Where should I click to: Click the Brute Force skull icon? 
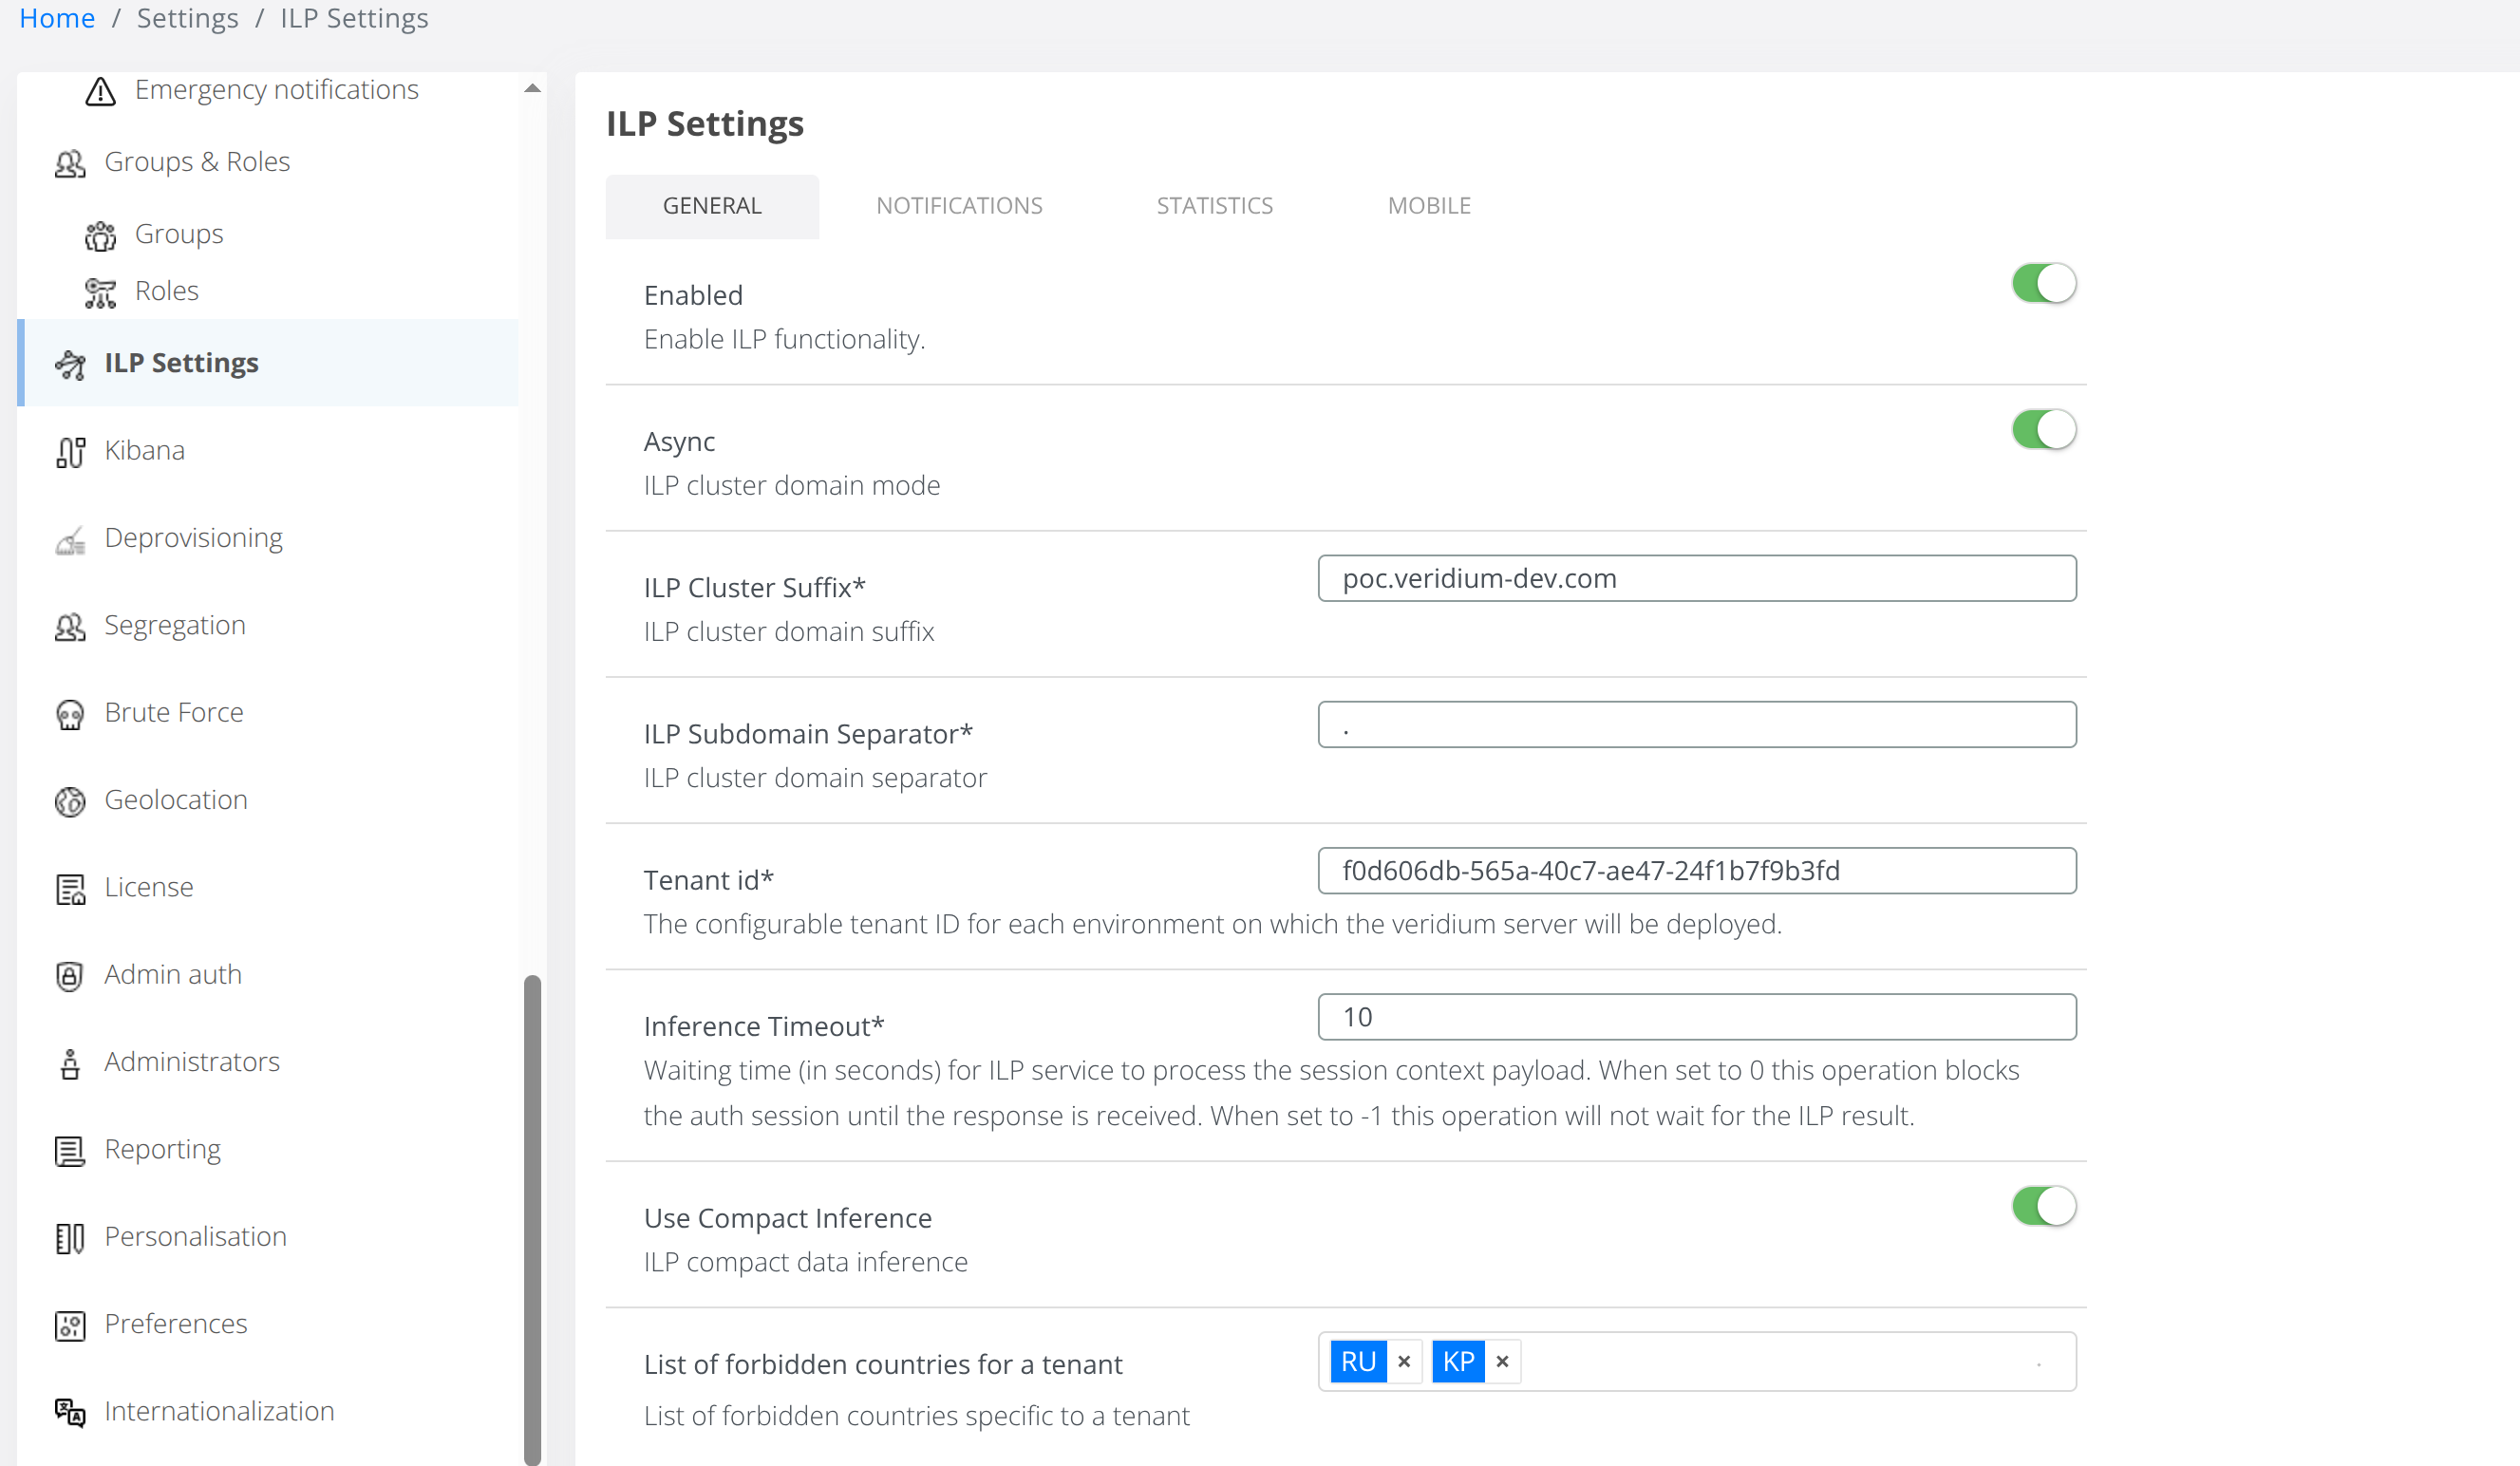[70, 714]
